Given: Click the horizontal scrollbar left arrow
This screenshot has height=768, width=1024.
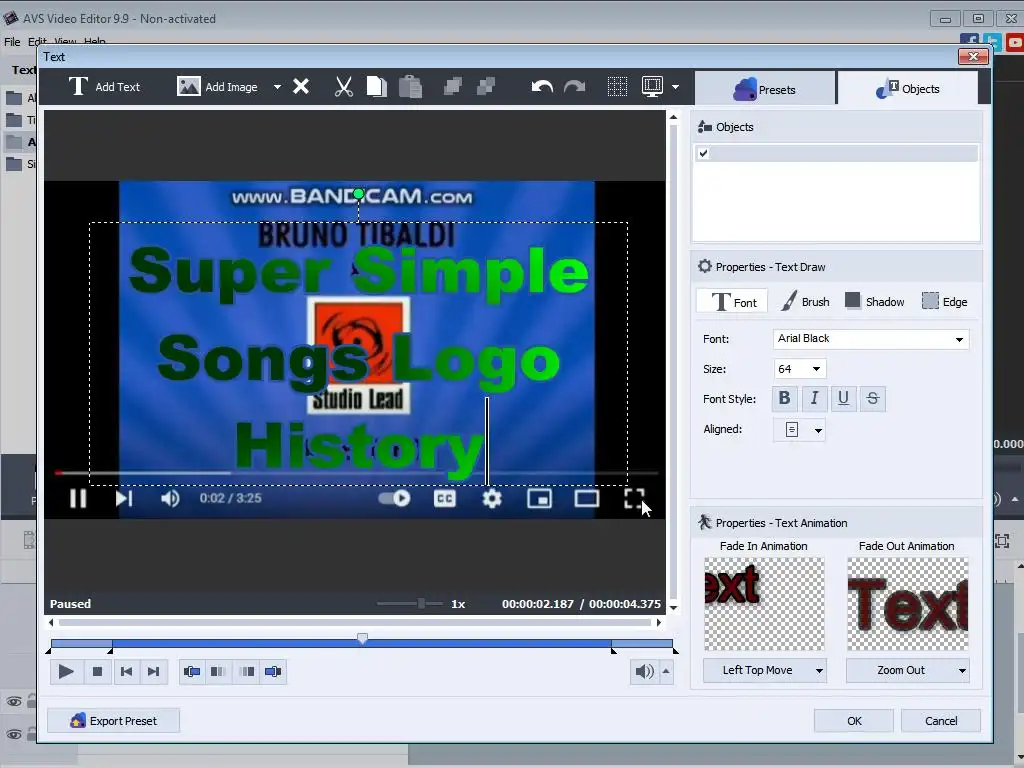Looking at the screenshot, I should coord(52,622).
